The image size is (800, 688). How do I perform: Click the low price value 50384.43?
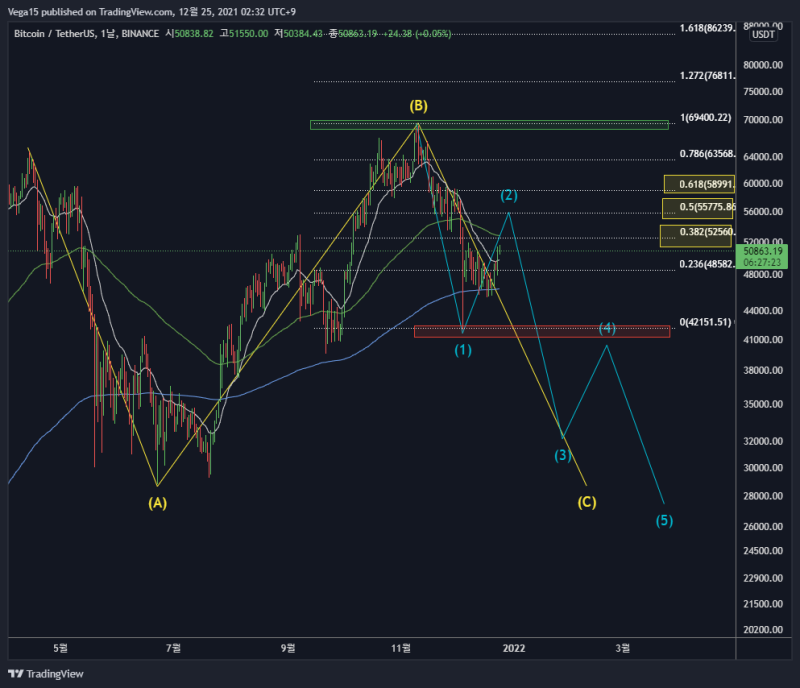303,34
